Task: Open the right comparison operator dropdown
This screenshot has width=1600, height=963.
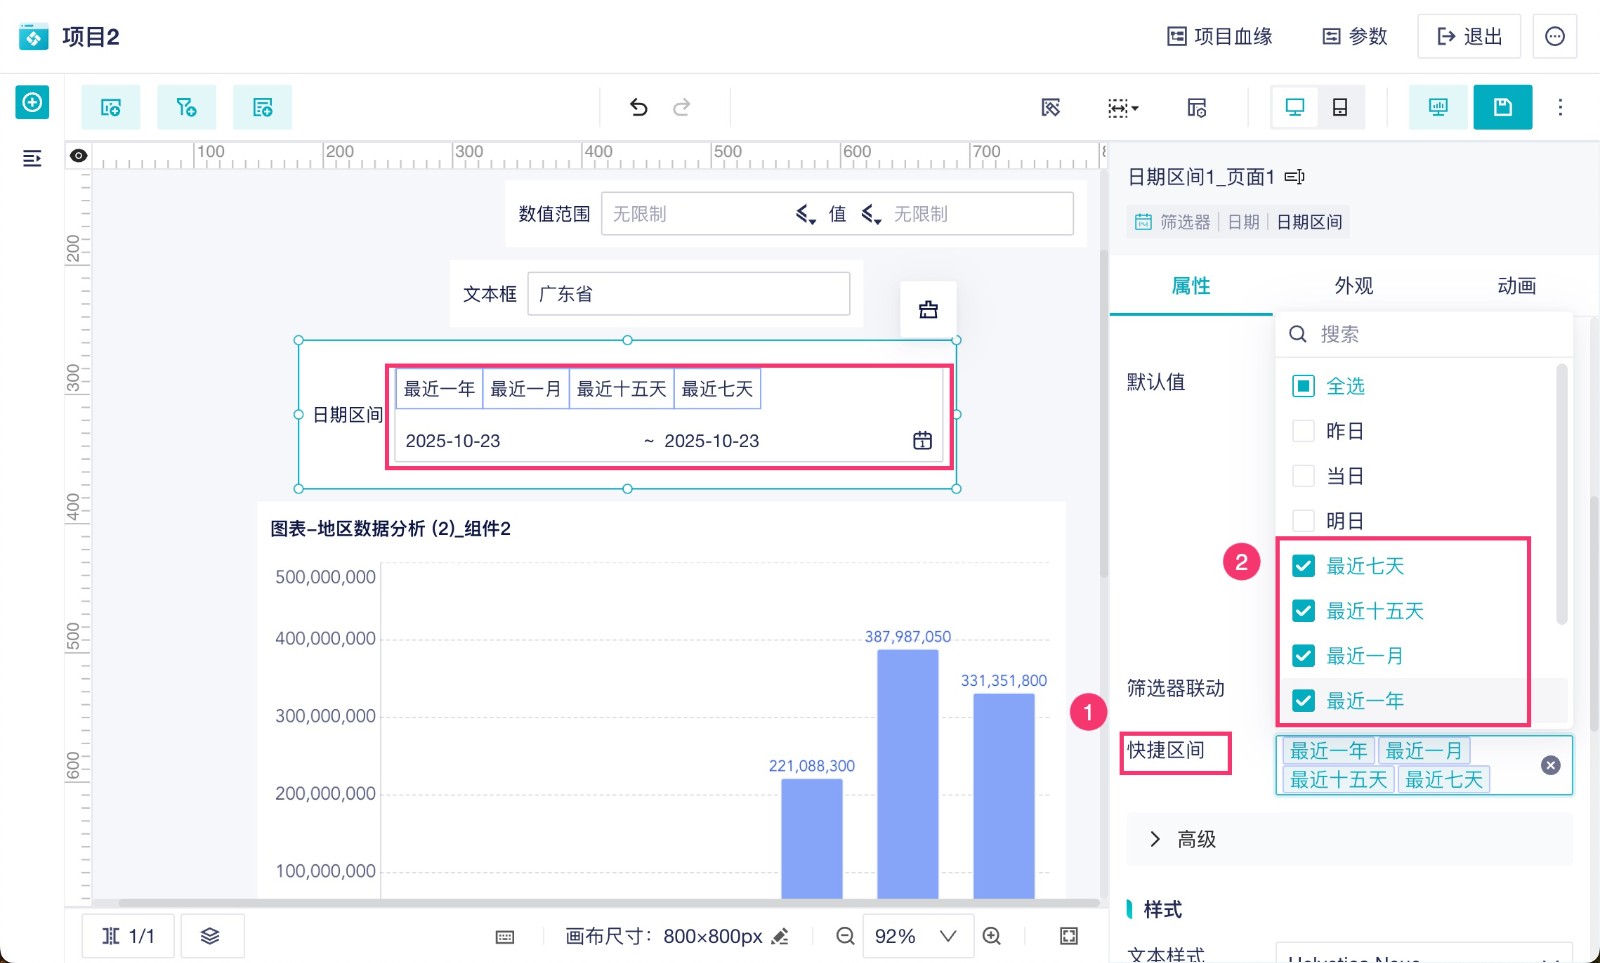Action: (x=872, y=214)
